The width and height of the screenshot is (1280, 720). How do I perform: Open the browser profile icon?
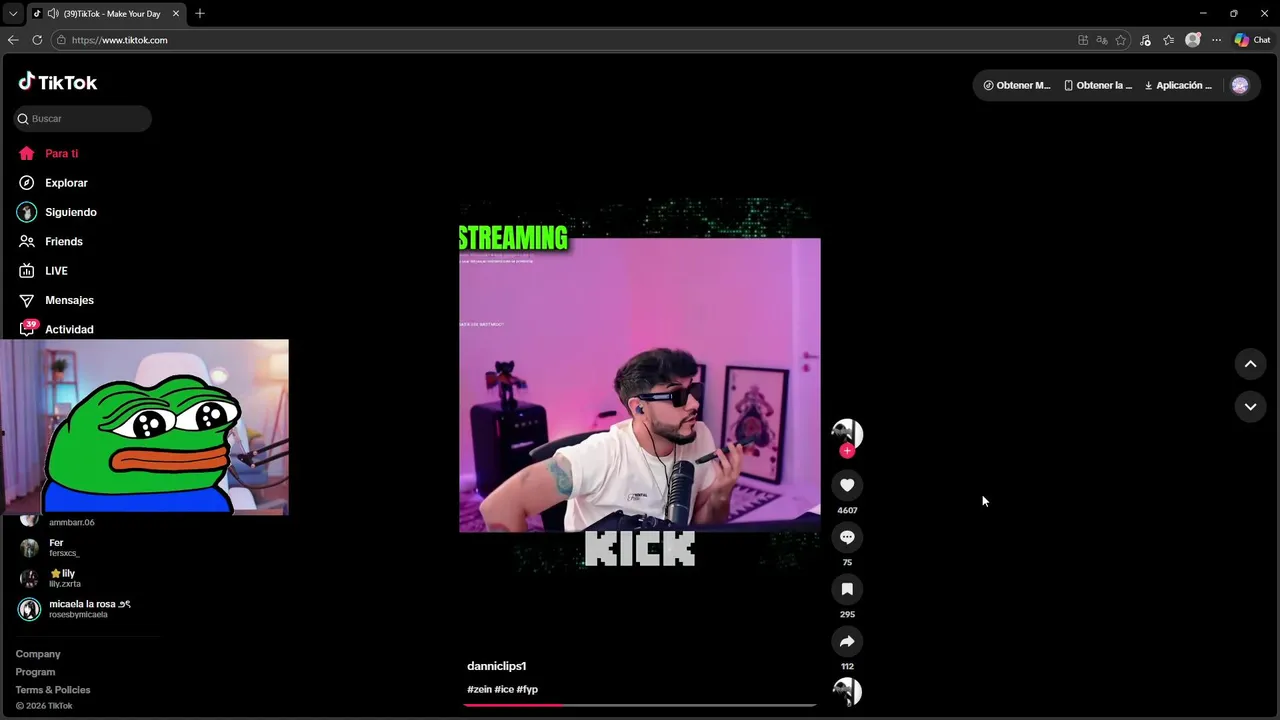point(1192,40)
